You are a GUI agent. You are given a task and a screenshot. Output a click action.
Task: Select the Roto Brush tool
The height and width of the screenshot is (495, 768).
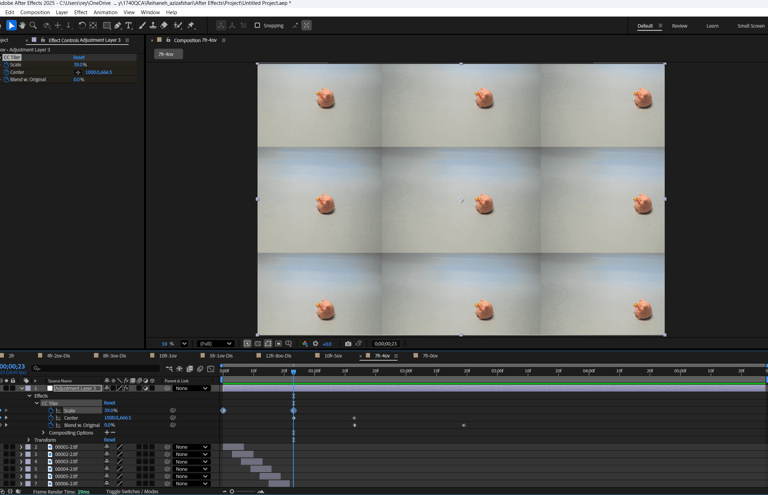(x=178, y=25)
